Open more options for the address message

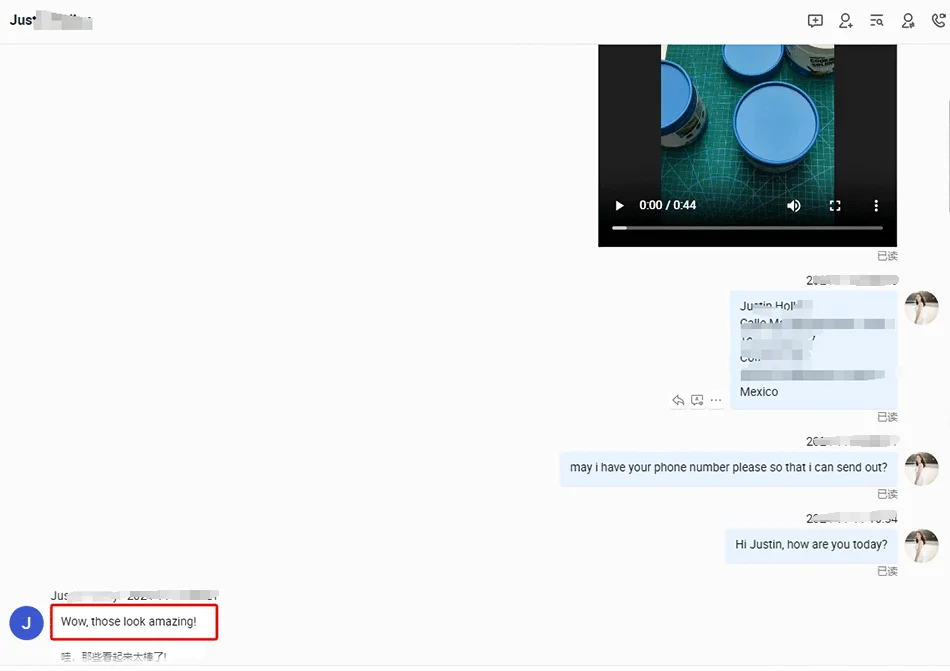[716, 400]
